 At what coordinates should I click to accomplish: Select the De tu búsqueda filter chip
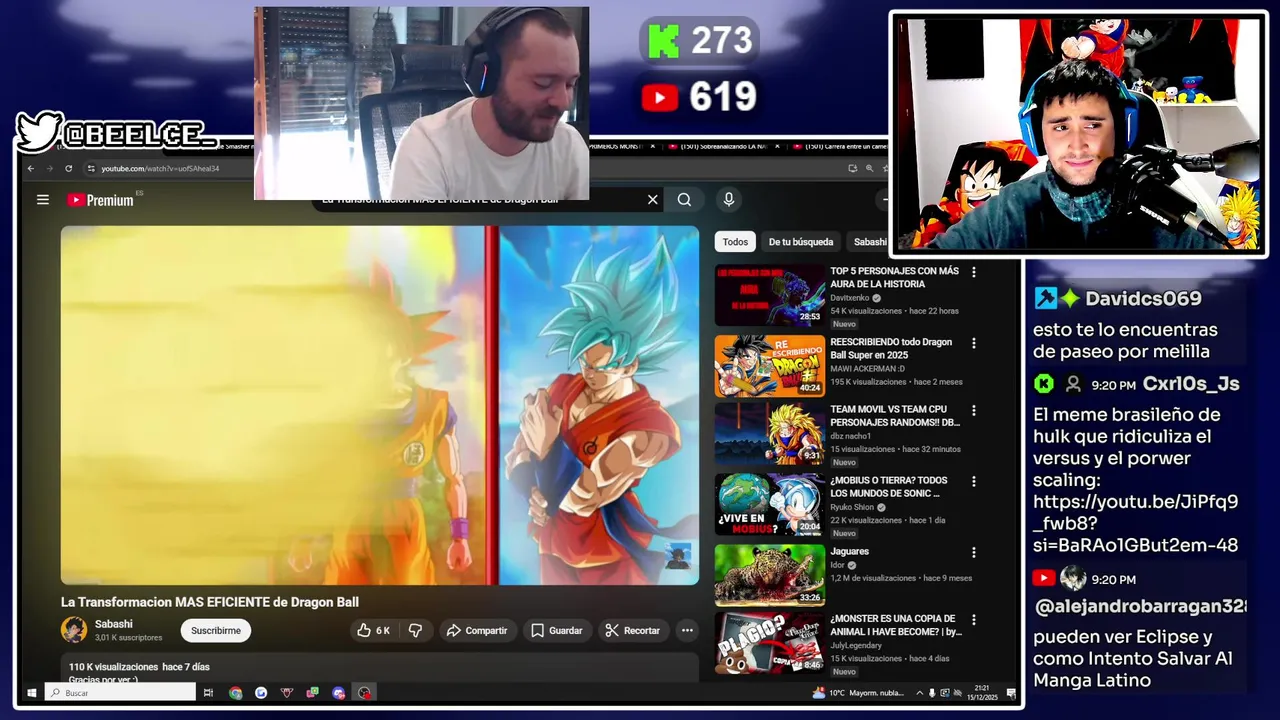point(801,242)
